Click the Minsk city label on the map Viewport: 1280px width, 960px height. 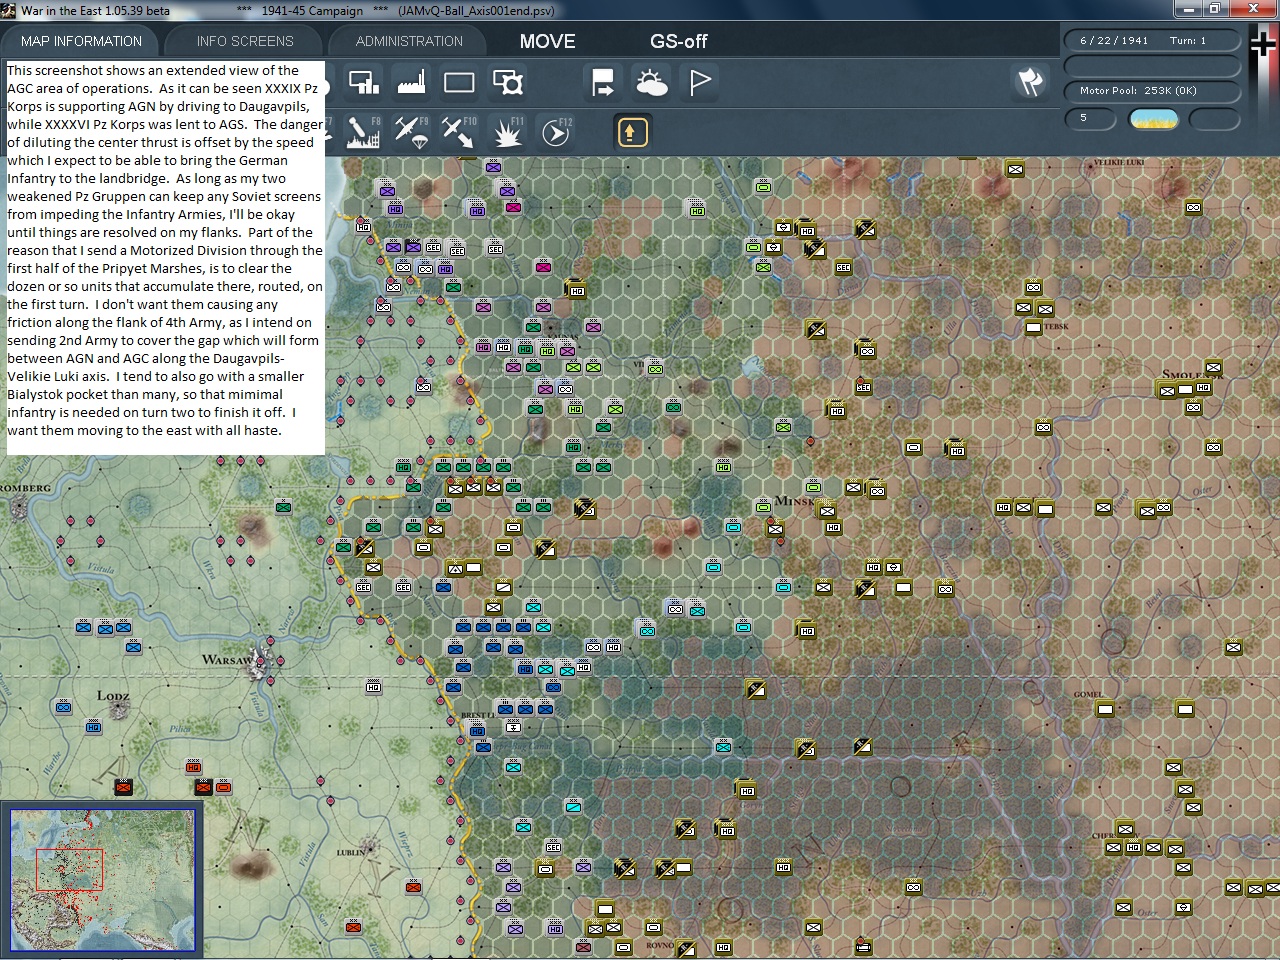(797, 500)
